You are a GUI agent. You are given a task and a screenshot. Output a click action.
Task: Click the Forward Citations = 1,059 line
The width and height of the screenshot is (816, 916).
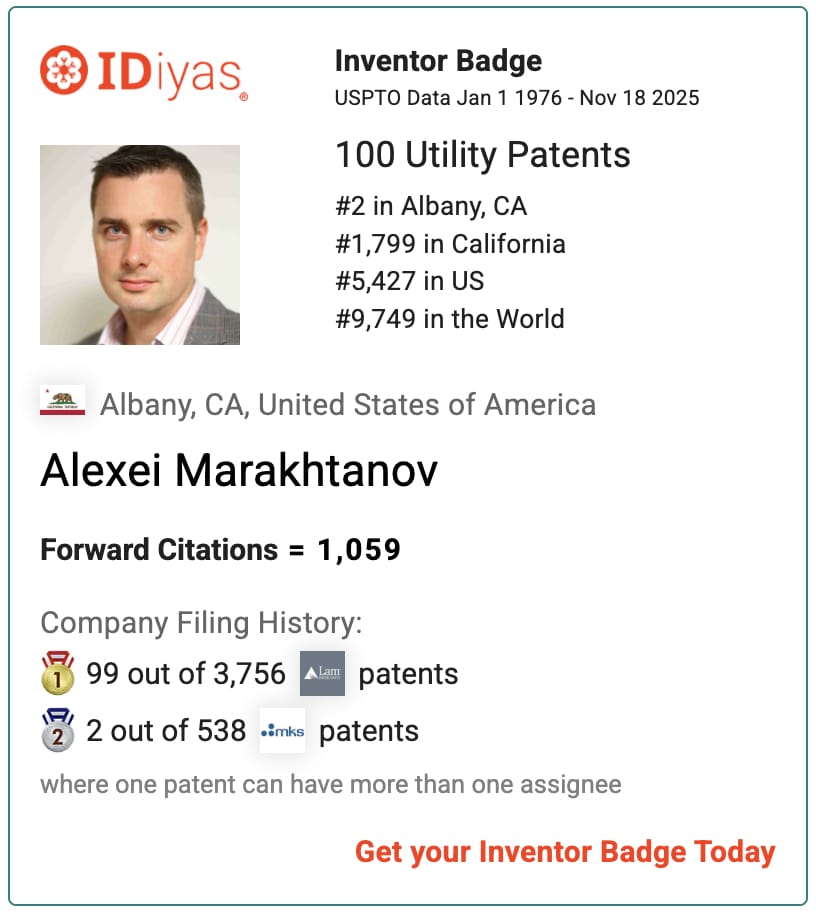220,550
